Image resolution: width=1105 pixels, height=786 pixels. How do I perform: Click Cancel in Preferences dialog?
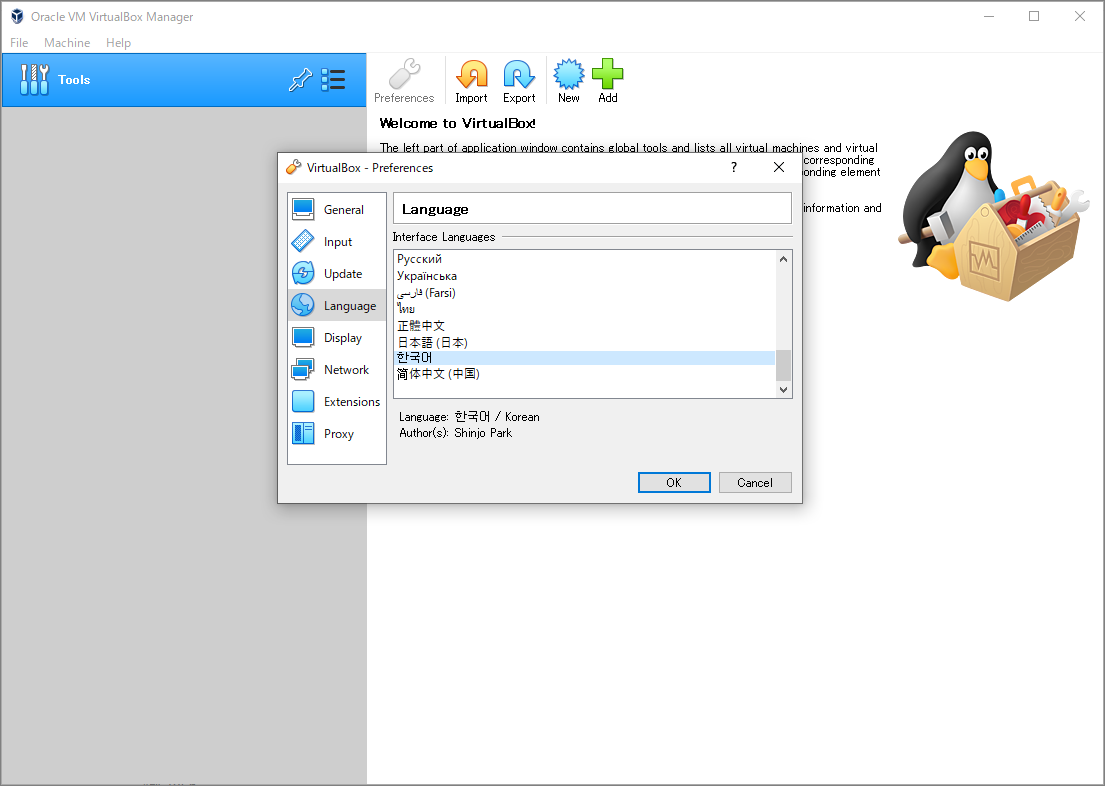tap(755, 483)
